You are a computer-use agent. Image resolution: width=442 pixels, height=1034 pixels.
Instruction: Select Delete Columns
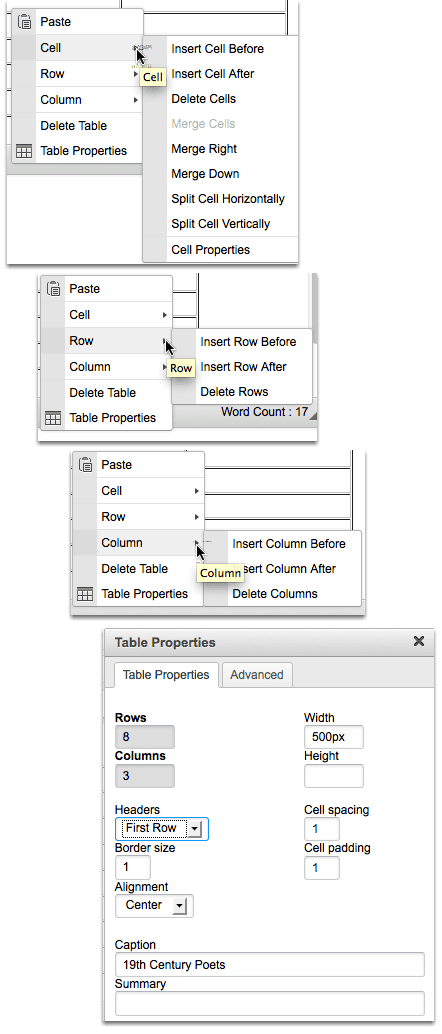click(x=274, y=594)
